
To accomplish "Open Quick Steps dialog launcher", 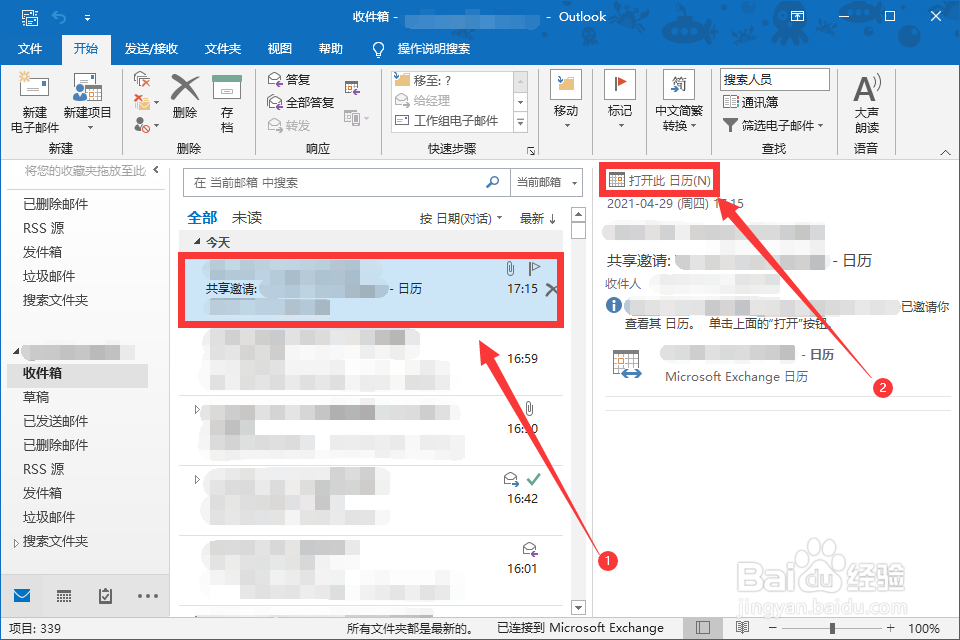I will tap(531, 150).
